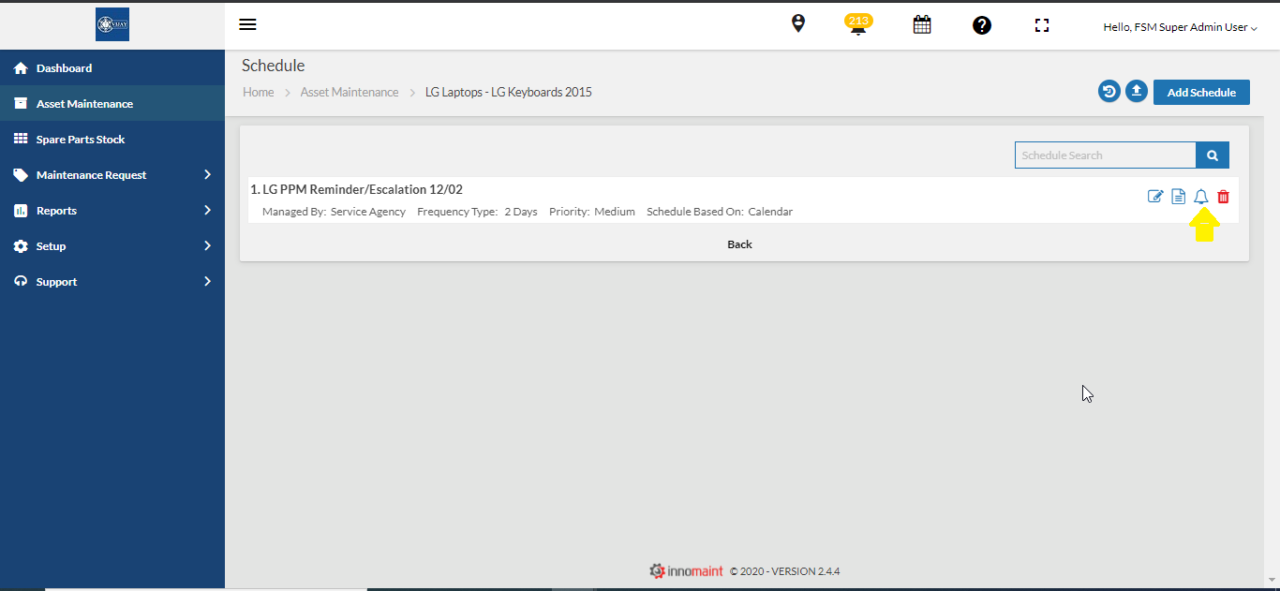This screenshot has height=591, width=1280.
Task: Click the upload icon beside Add Schedule
Action: point(1136,91)
